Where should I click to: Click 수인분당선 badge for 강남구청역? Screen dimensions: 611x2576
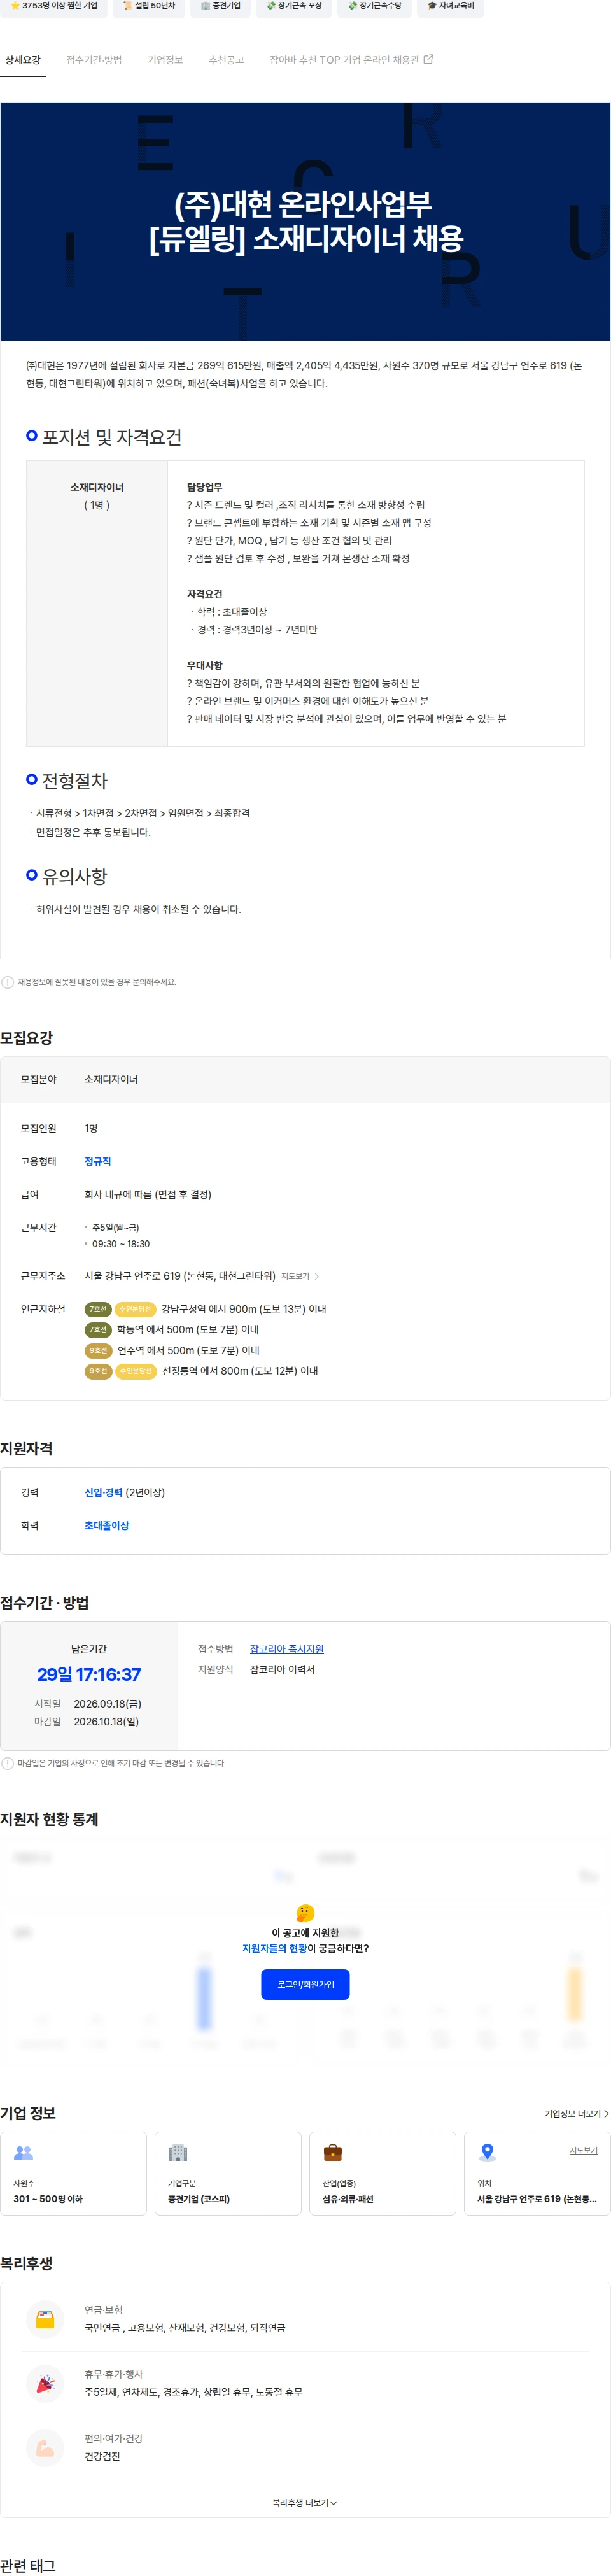point(135,1309)
